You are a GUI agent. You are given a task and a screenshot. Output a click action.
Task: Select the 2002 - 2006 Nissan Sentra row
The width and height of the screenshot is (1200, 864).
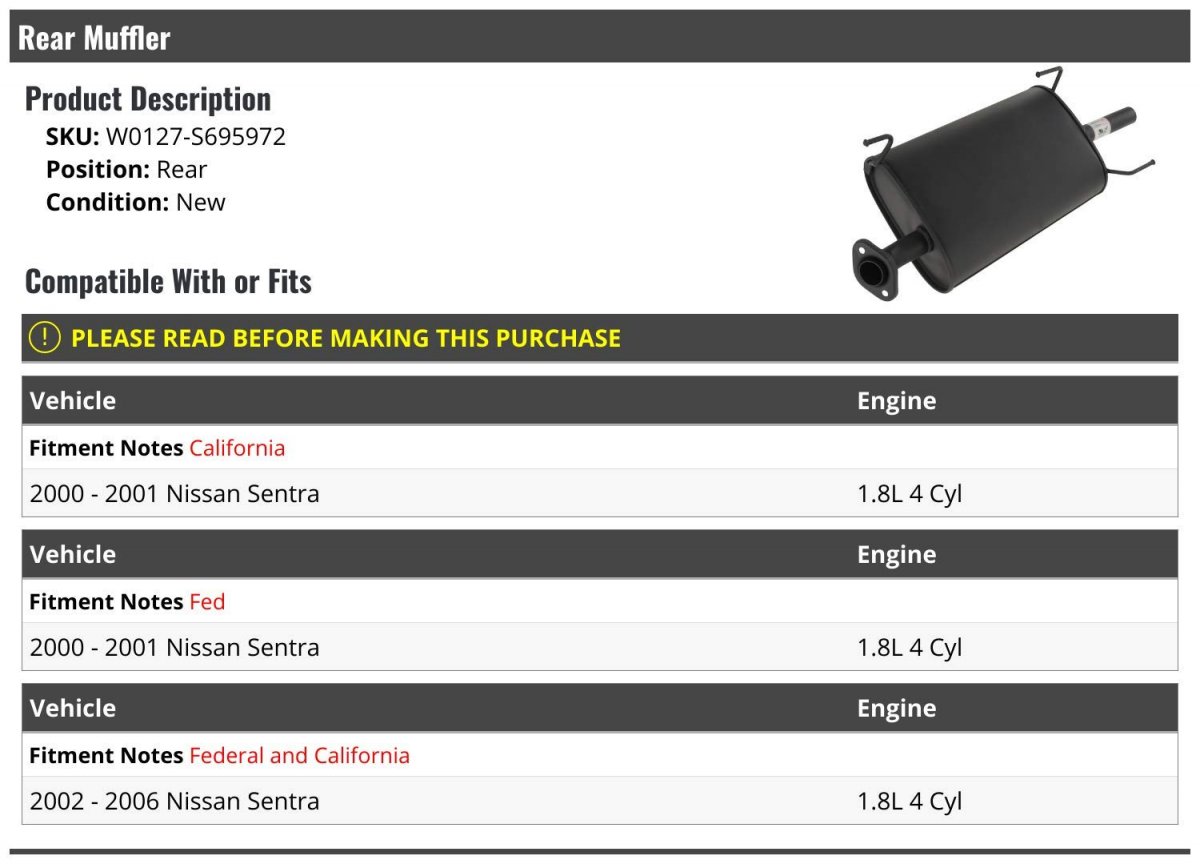(600, 801)
